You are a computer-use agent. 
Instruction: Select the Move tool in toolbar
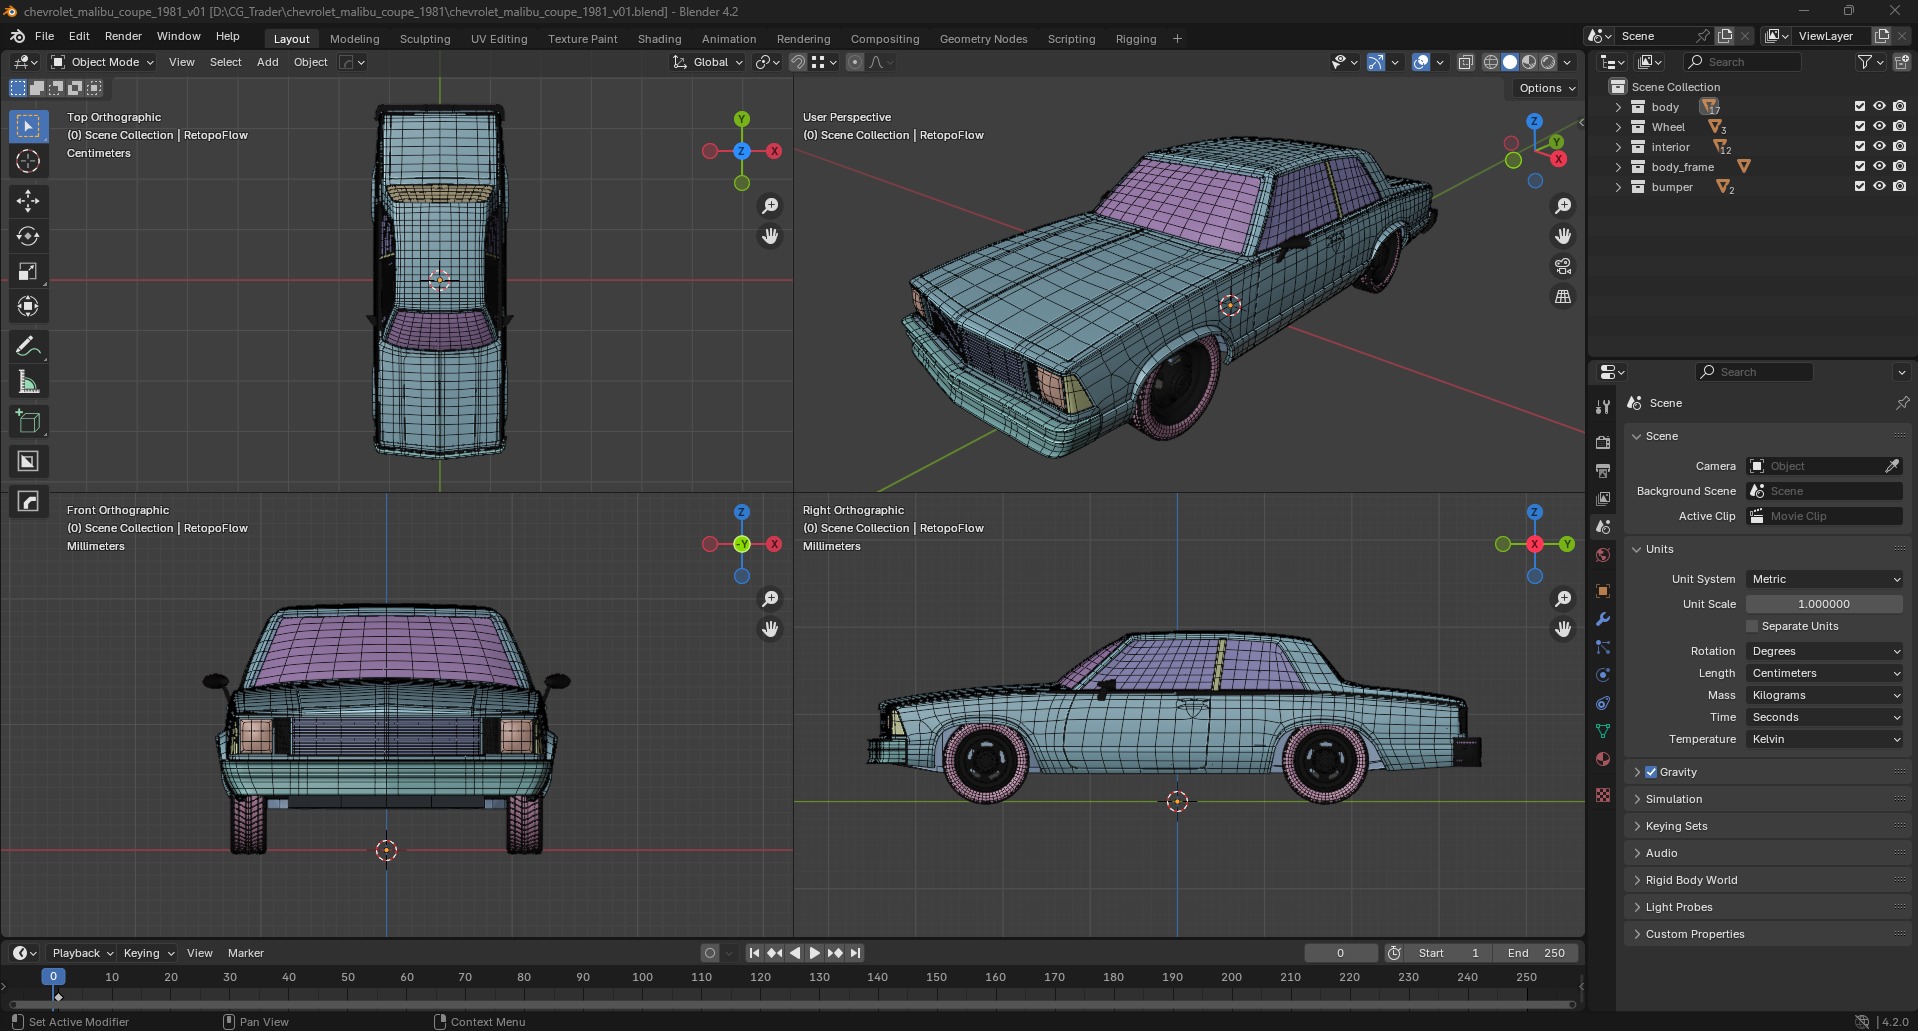(28, 201)
